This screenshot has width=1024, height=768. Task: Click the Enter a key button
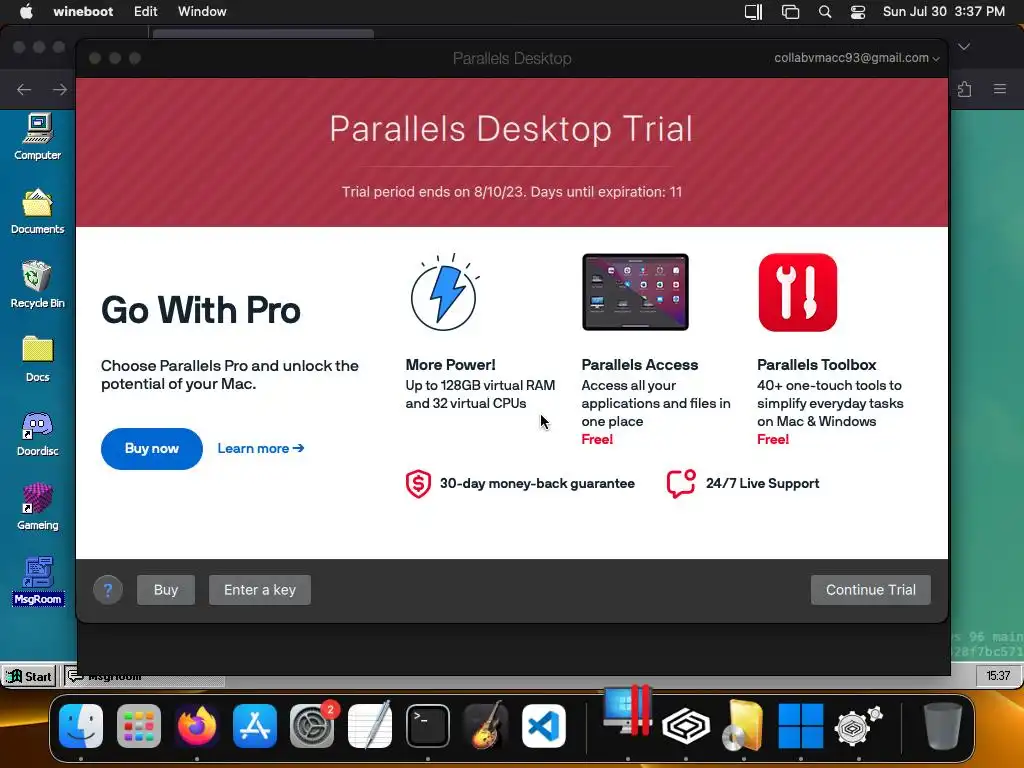click(x=260, y=590)
